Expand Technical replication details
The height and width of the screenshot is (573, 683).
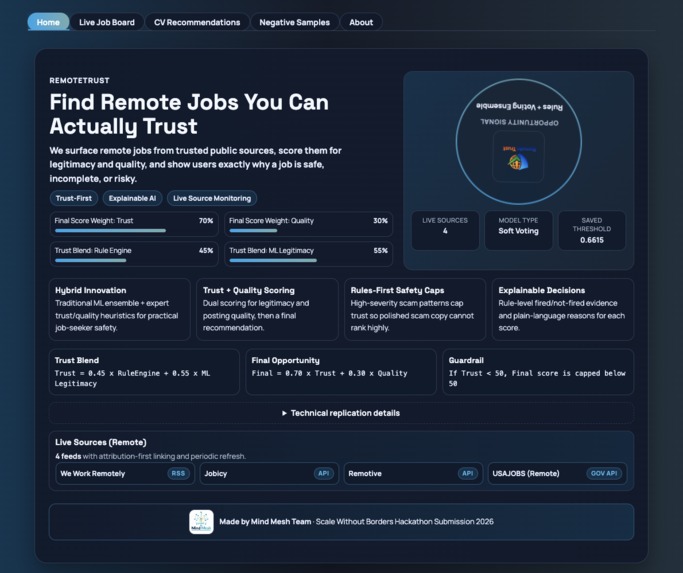pyautogui.click(x=341, y=413)
